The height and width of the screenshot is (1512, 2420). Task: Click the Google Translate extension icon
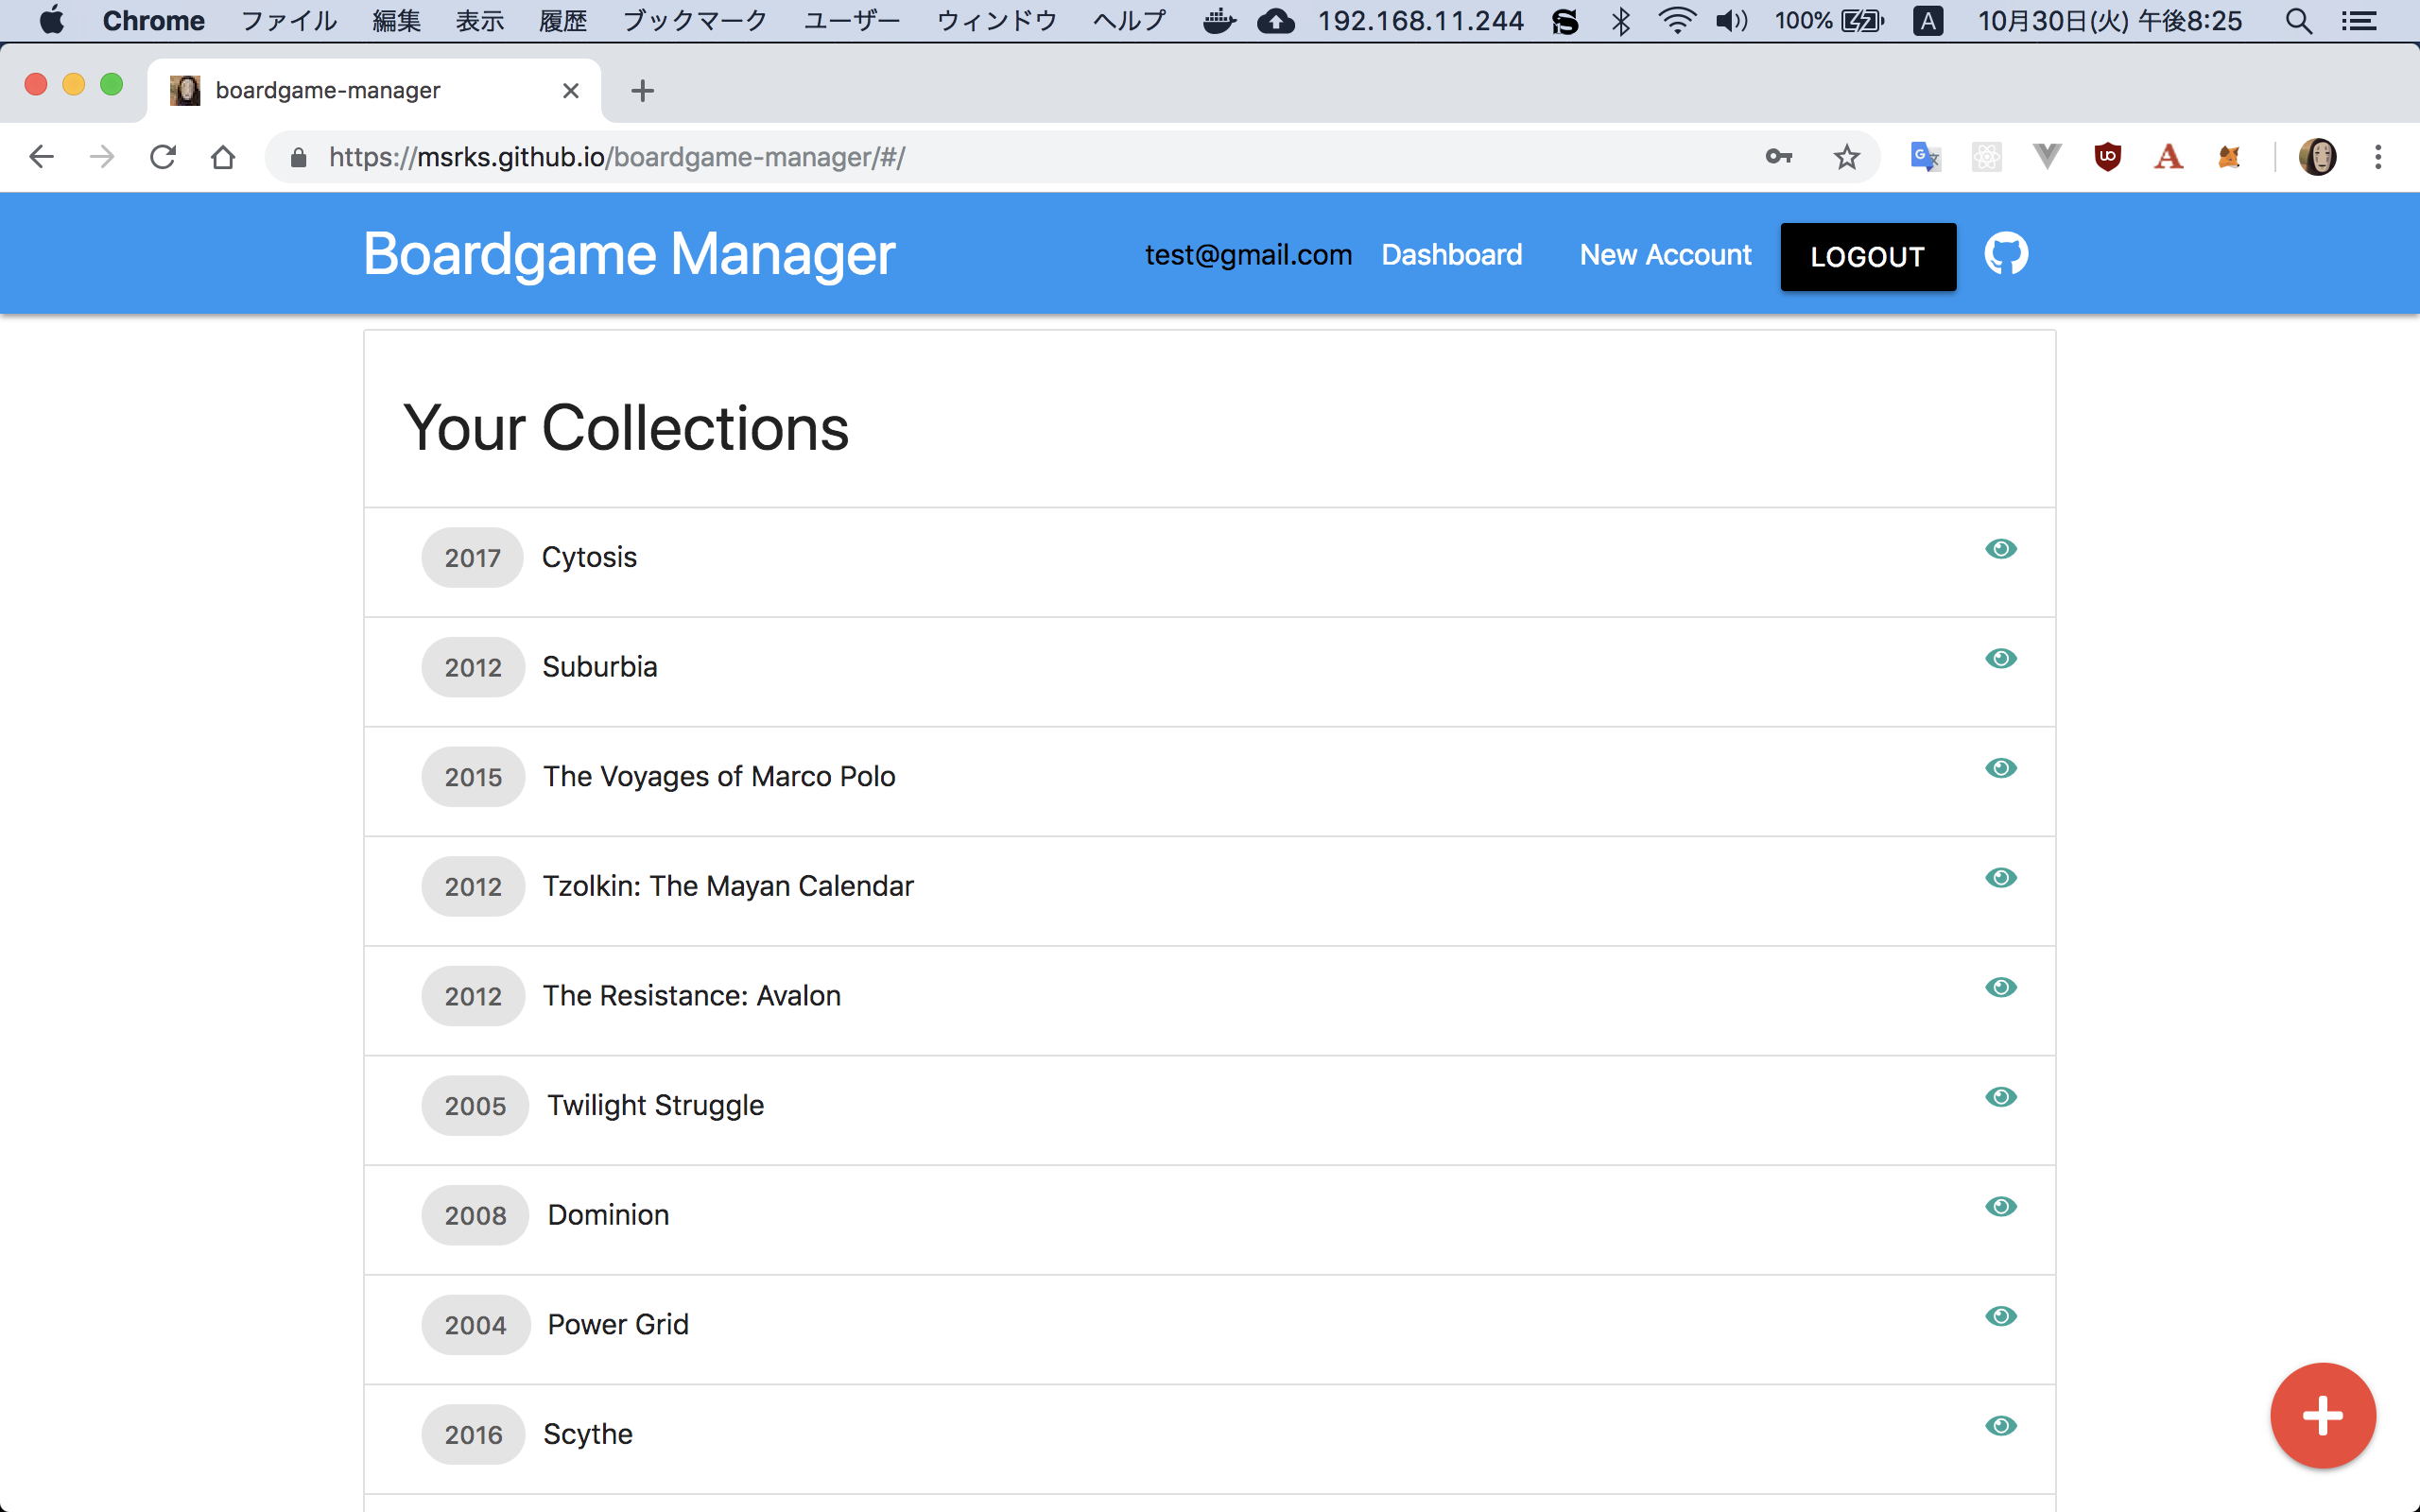coord(1925,157)
